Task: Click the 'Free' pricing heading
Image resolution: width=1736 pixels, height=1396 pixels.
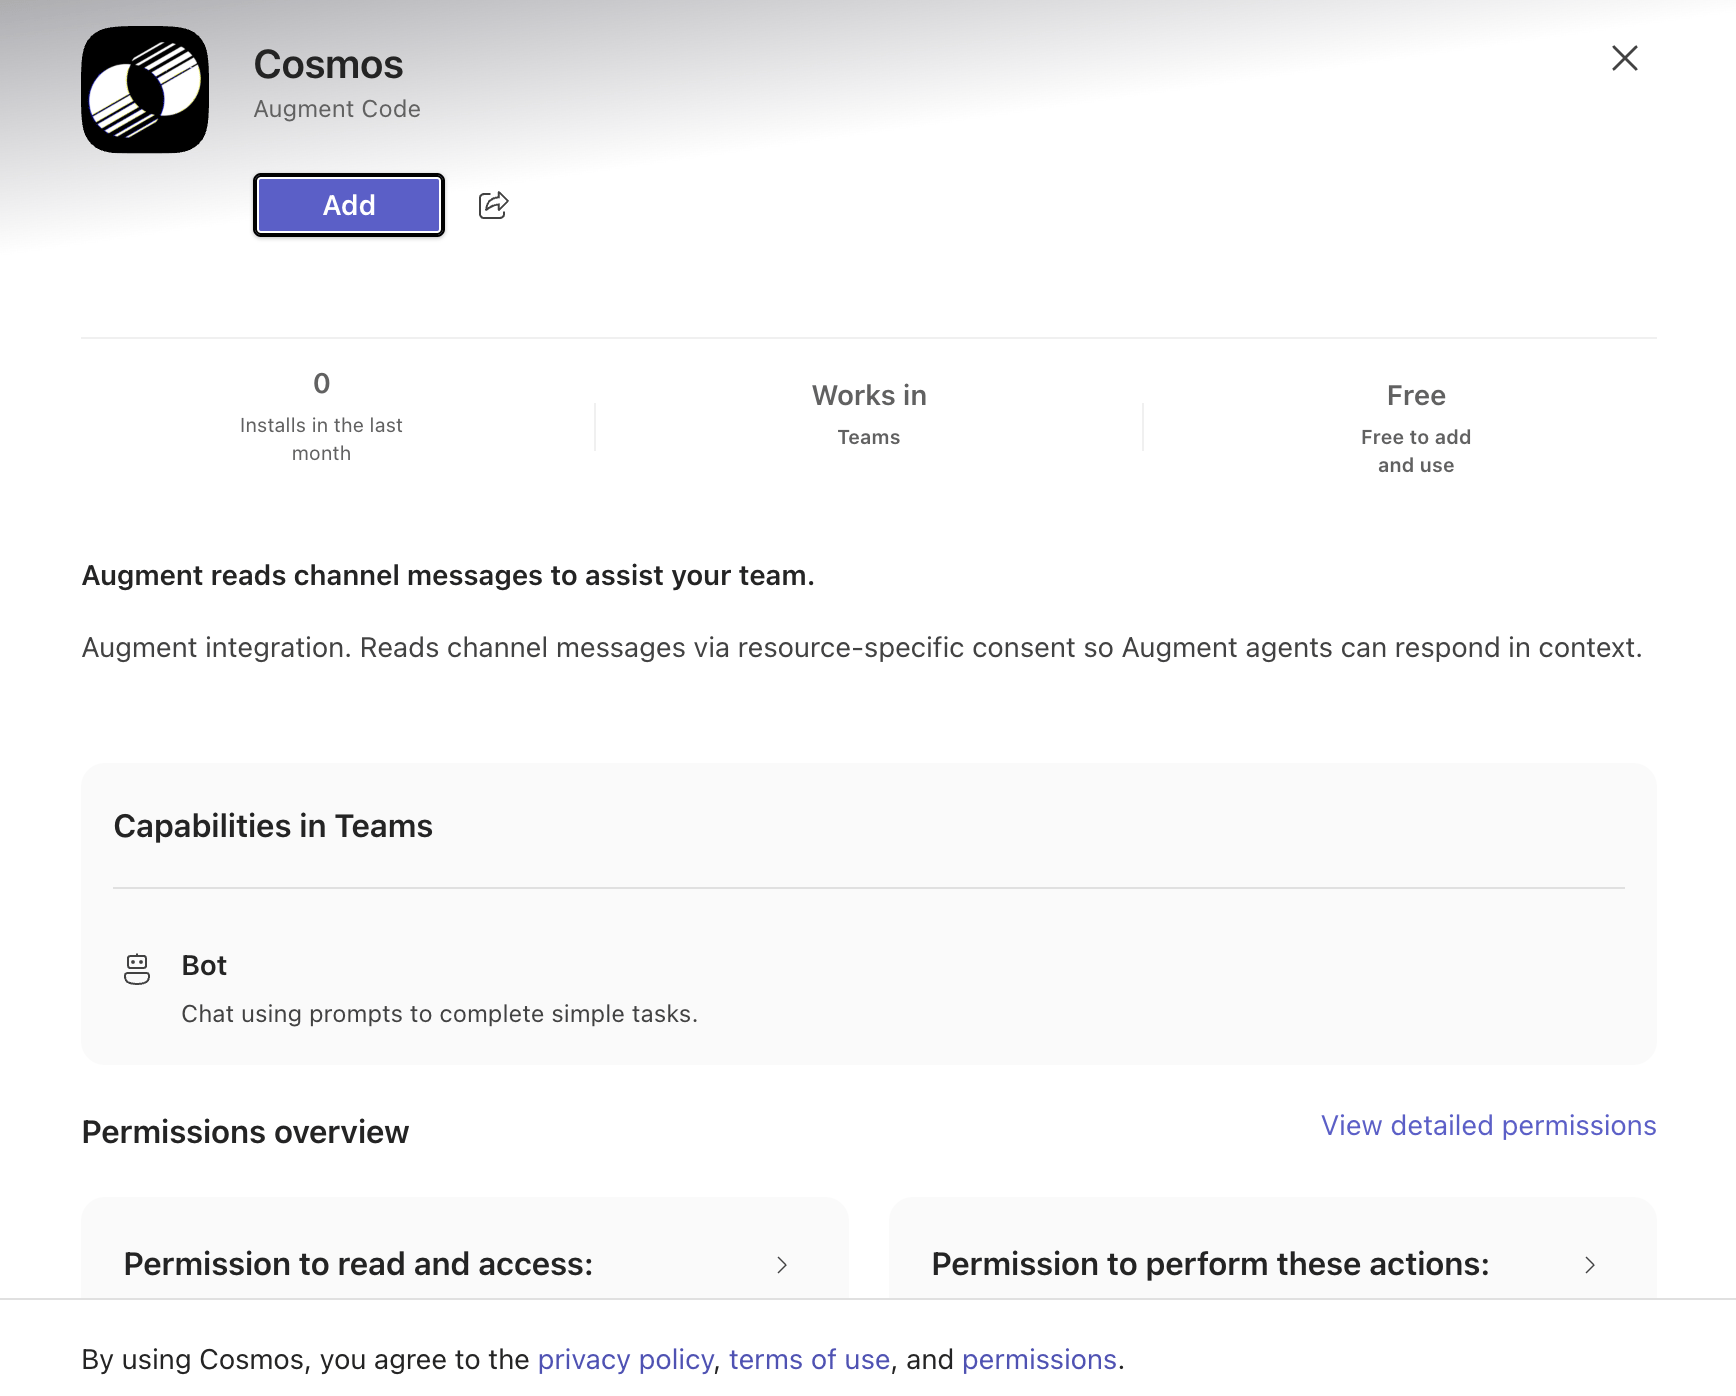Action: (x=1416, y=395)
